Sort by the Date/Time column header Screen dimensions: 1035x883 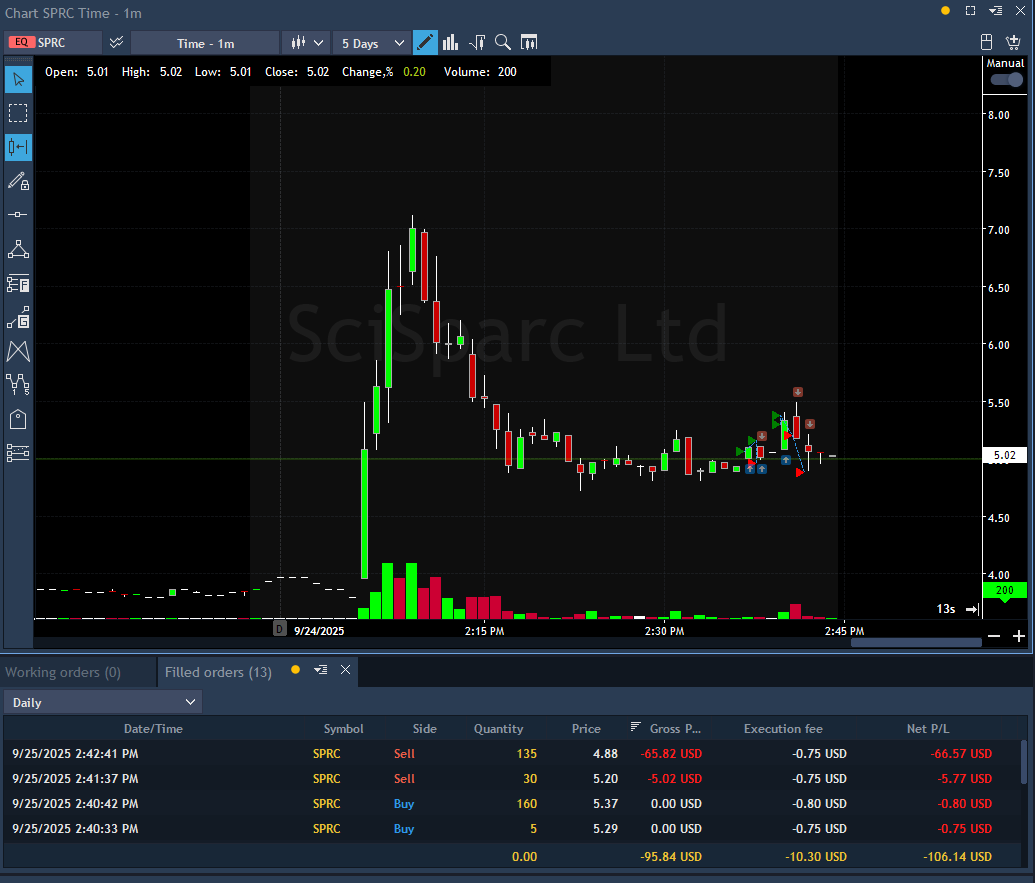(x=153, y=729)
